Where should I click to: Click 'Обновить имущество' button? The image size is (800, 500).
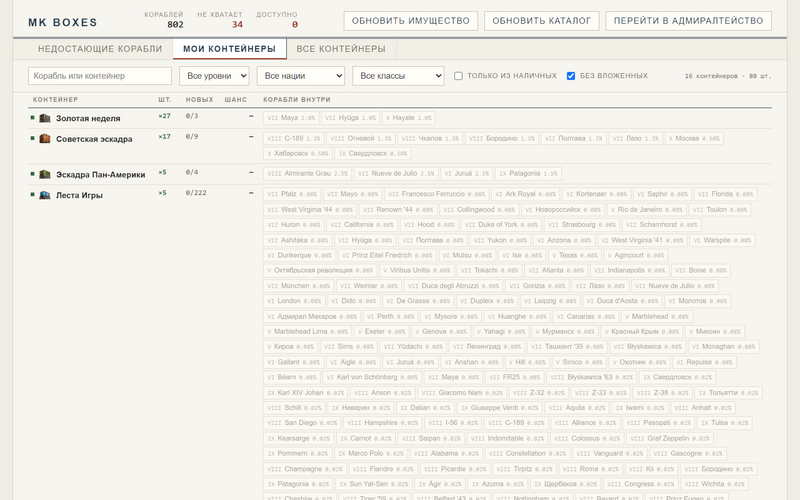[411, 21]
